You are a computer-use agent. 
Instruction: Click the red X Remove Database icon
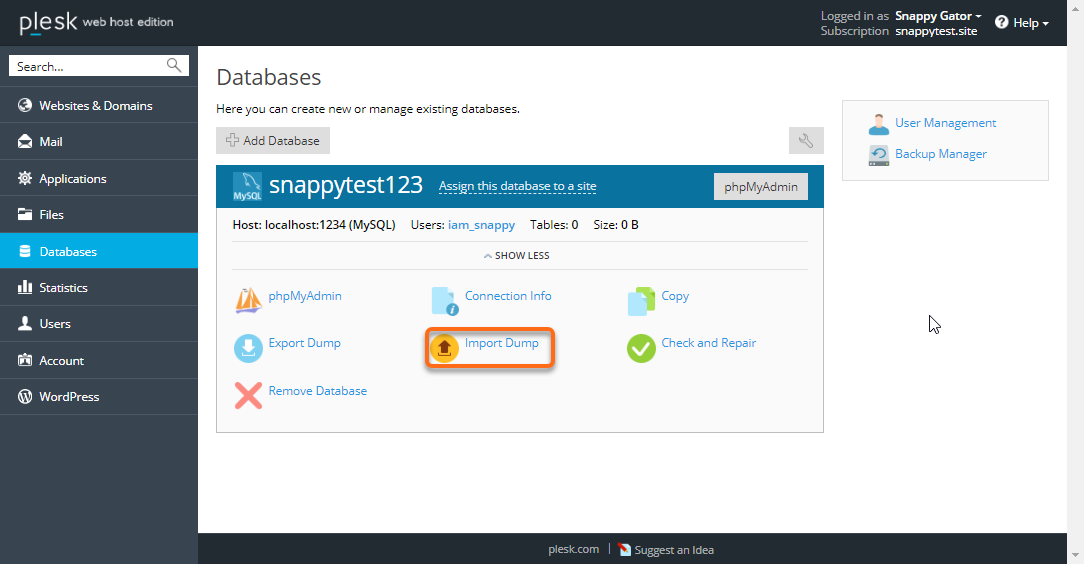pyautogui.click(x=248, y=395)
